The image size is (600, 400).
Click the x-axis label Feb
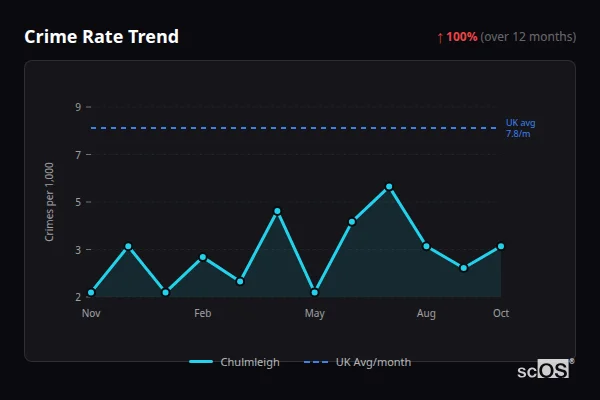pos(203,313)
